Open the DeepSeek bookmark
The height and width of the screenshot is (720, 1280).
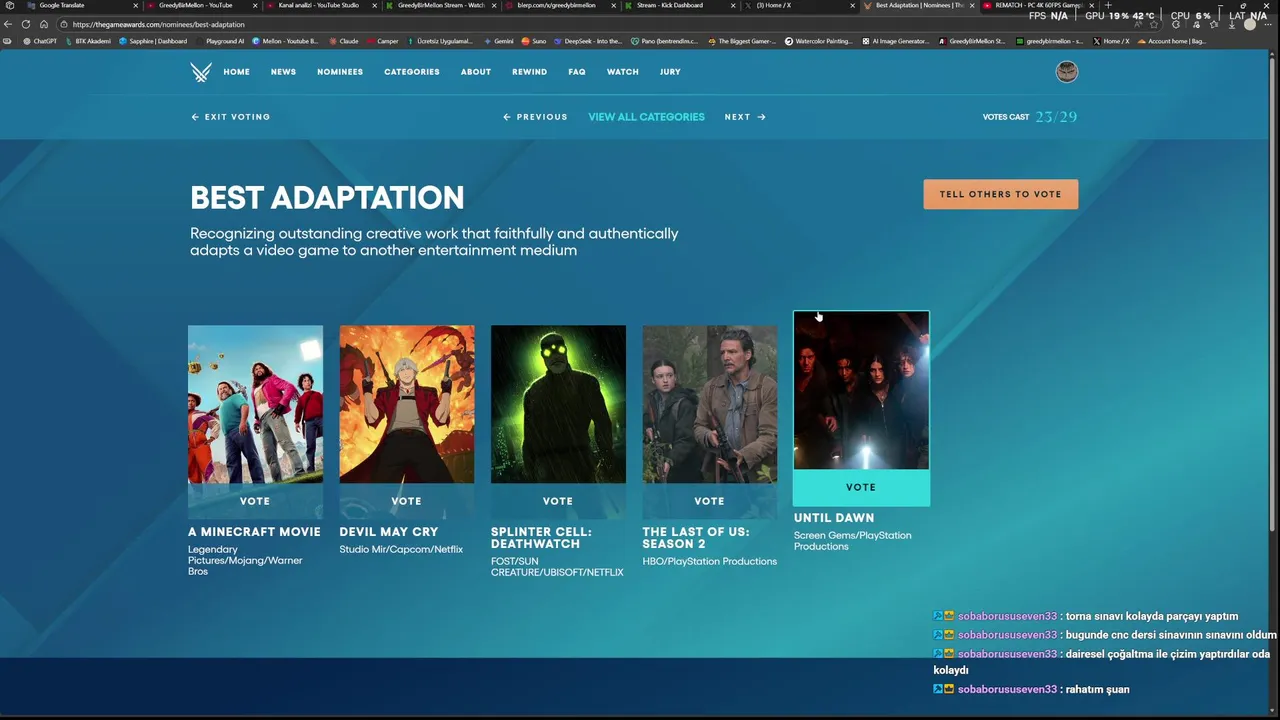coord(590,41)
